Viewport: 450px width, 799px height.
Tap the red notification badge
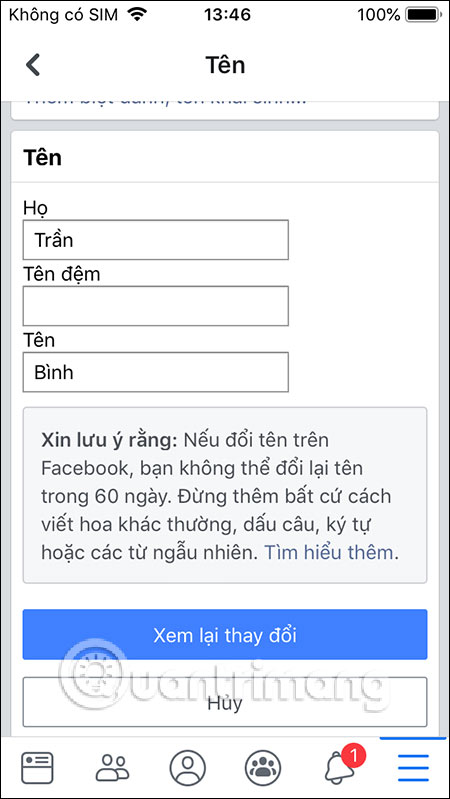coord(354,755)
